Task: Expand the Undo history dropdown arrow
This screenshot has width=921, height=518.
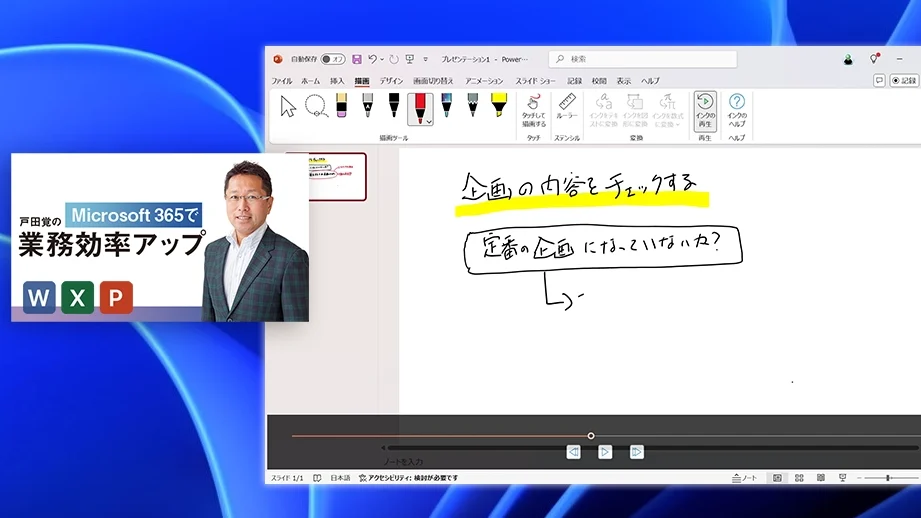Action: point(383,59)
